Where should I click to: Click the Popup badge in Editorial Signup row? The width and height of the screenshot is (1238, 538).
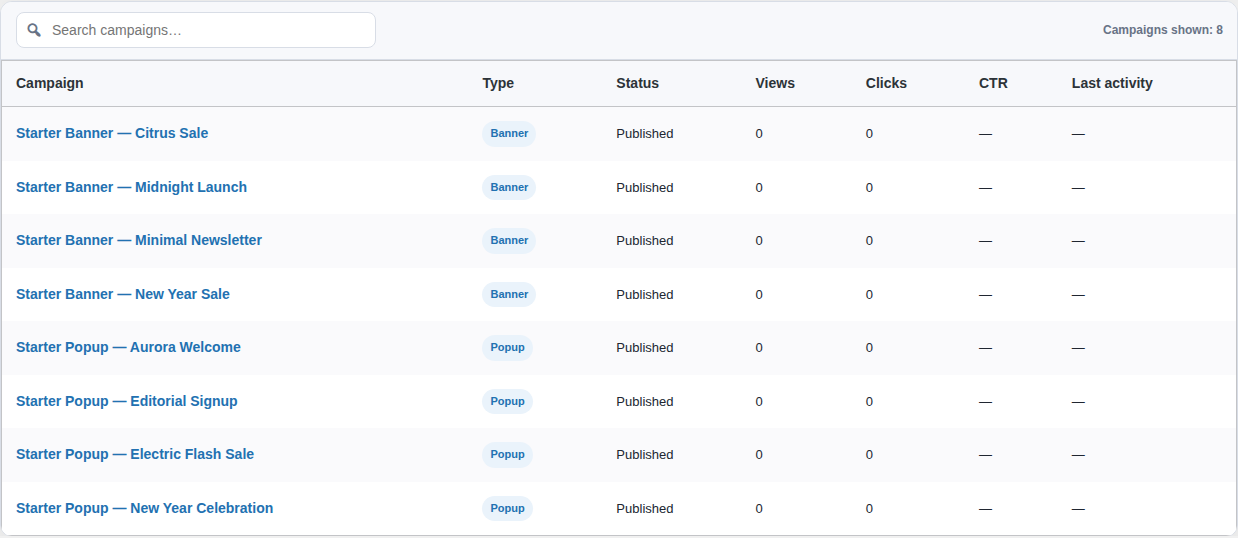508,401
